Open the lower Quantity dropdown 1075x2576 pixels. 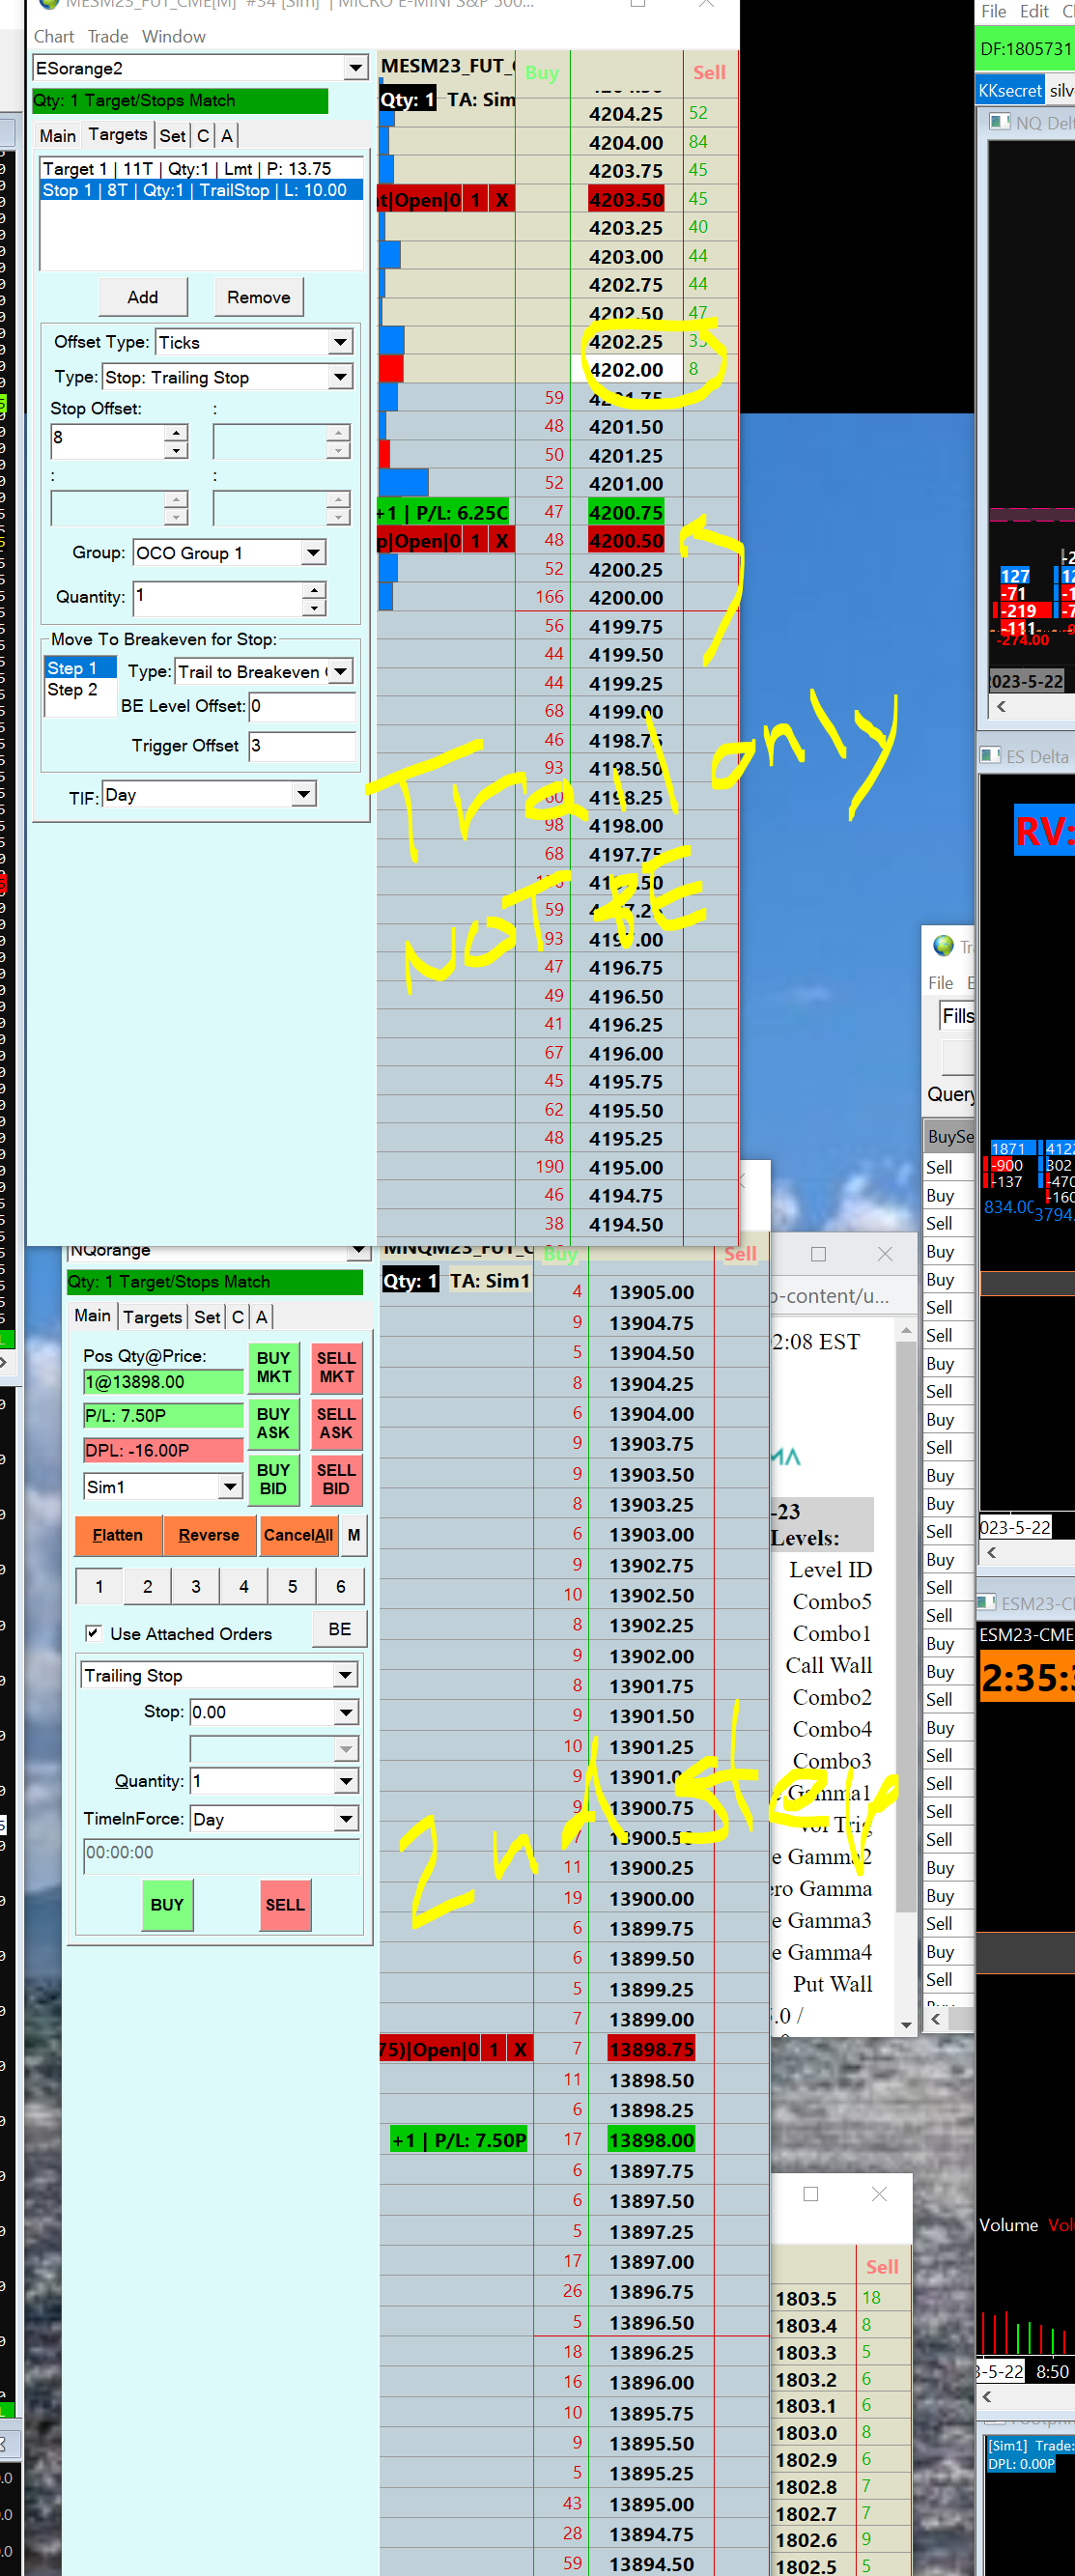[345, 1781]
